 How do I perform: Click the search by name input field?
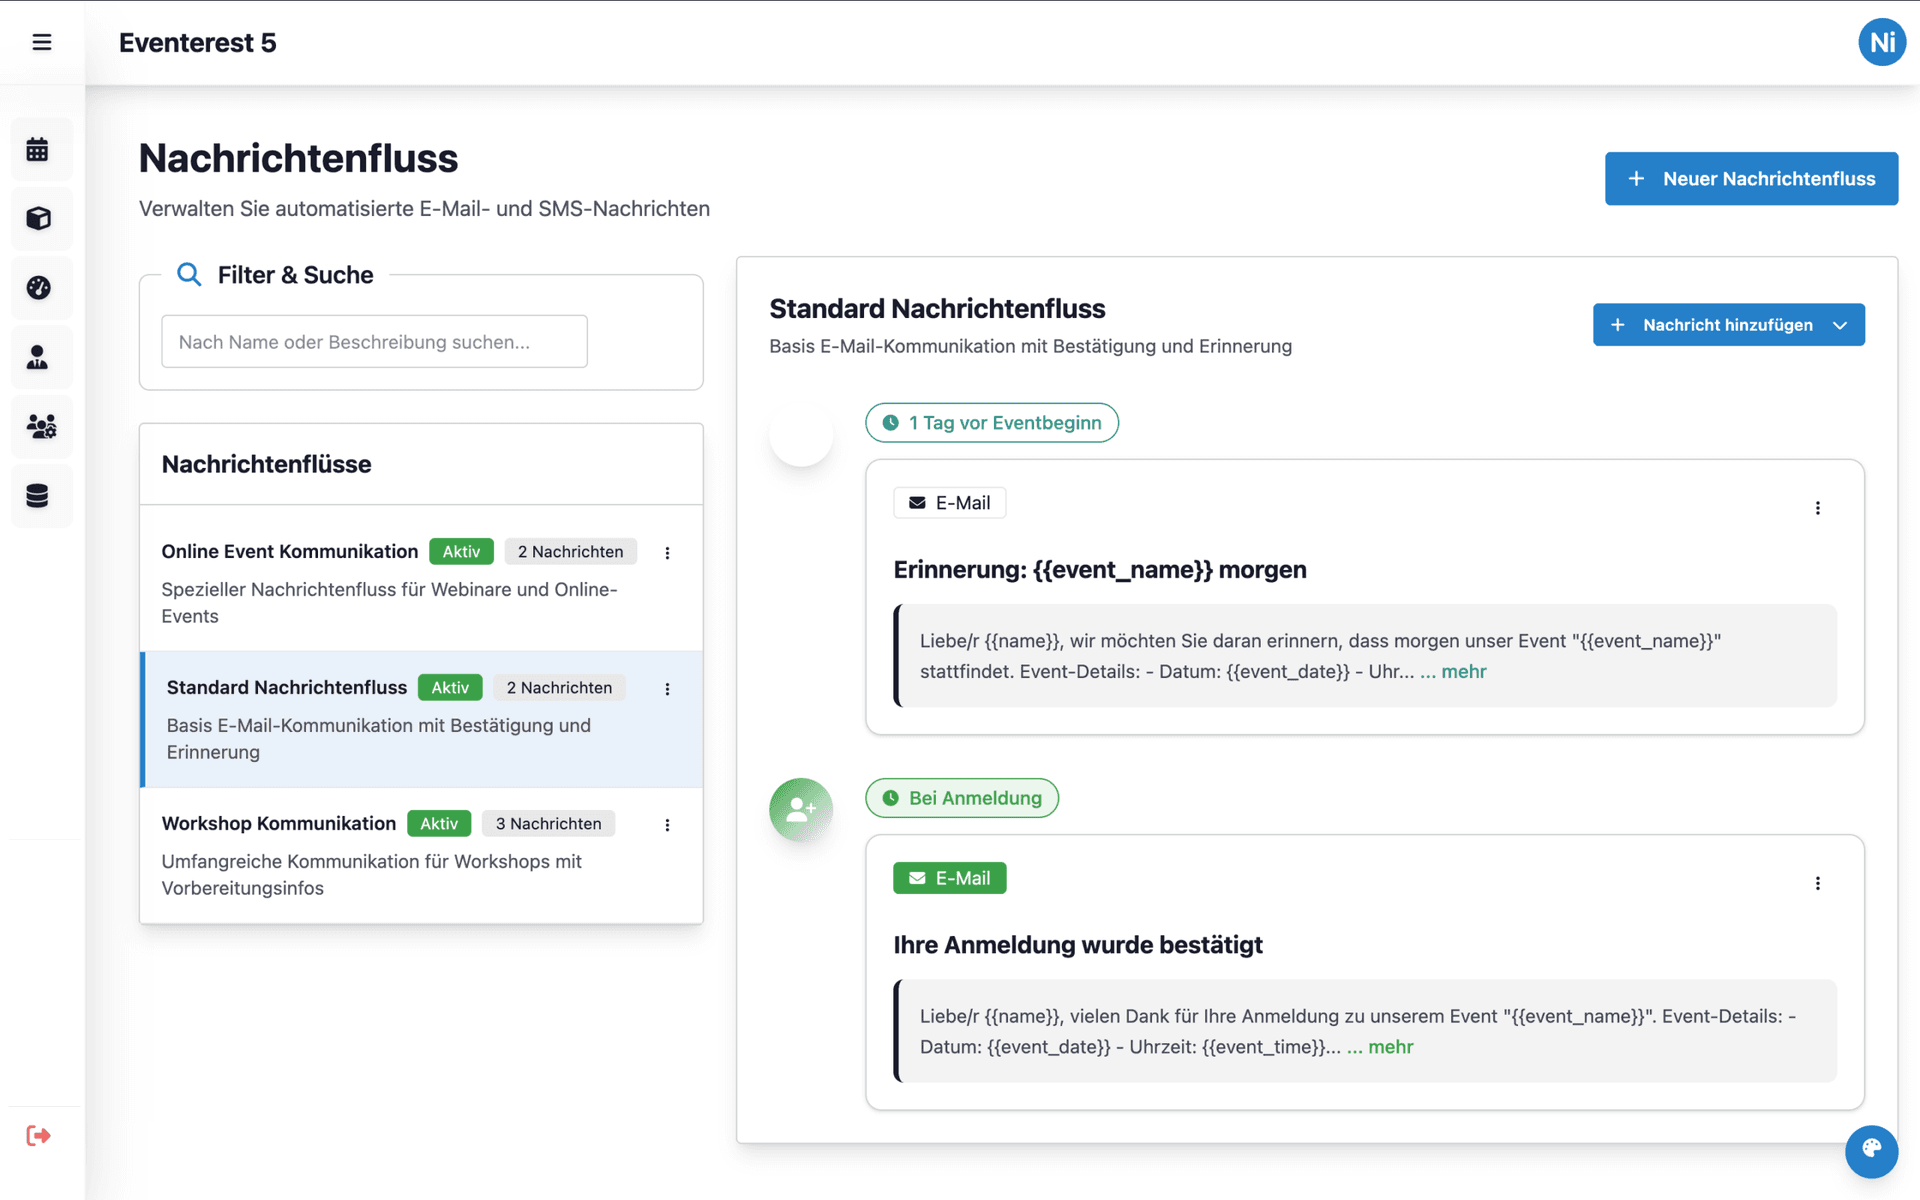coord(374,342)
